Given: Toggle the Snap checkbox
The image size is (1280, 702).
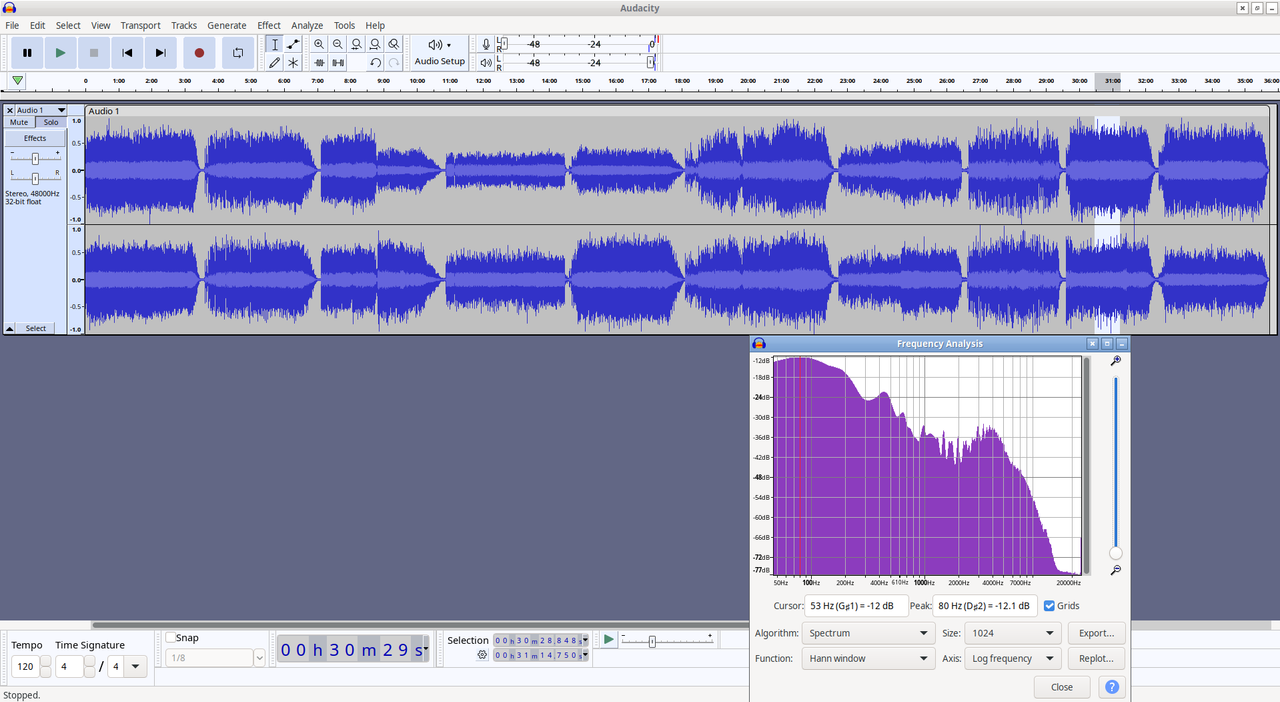Looking at the screenshot, I should (171, 638).
